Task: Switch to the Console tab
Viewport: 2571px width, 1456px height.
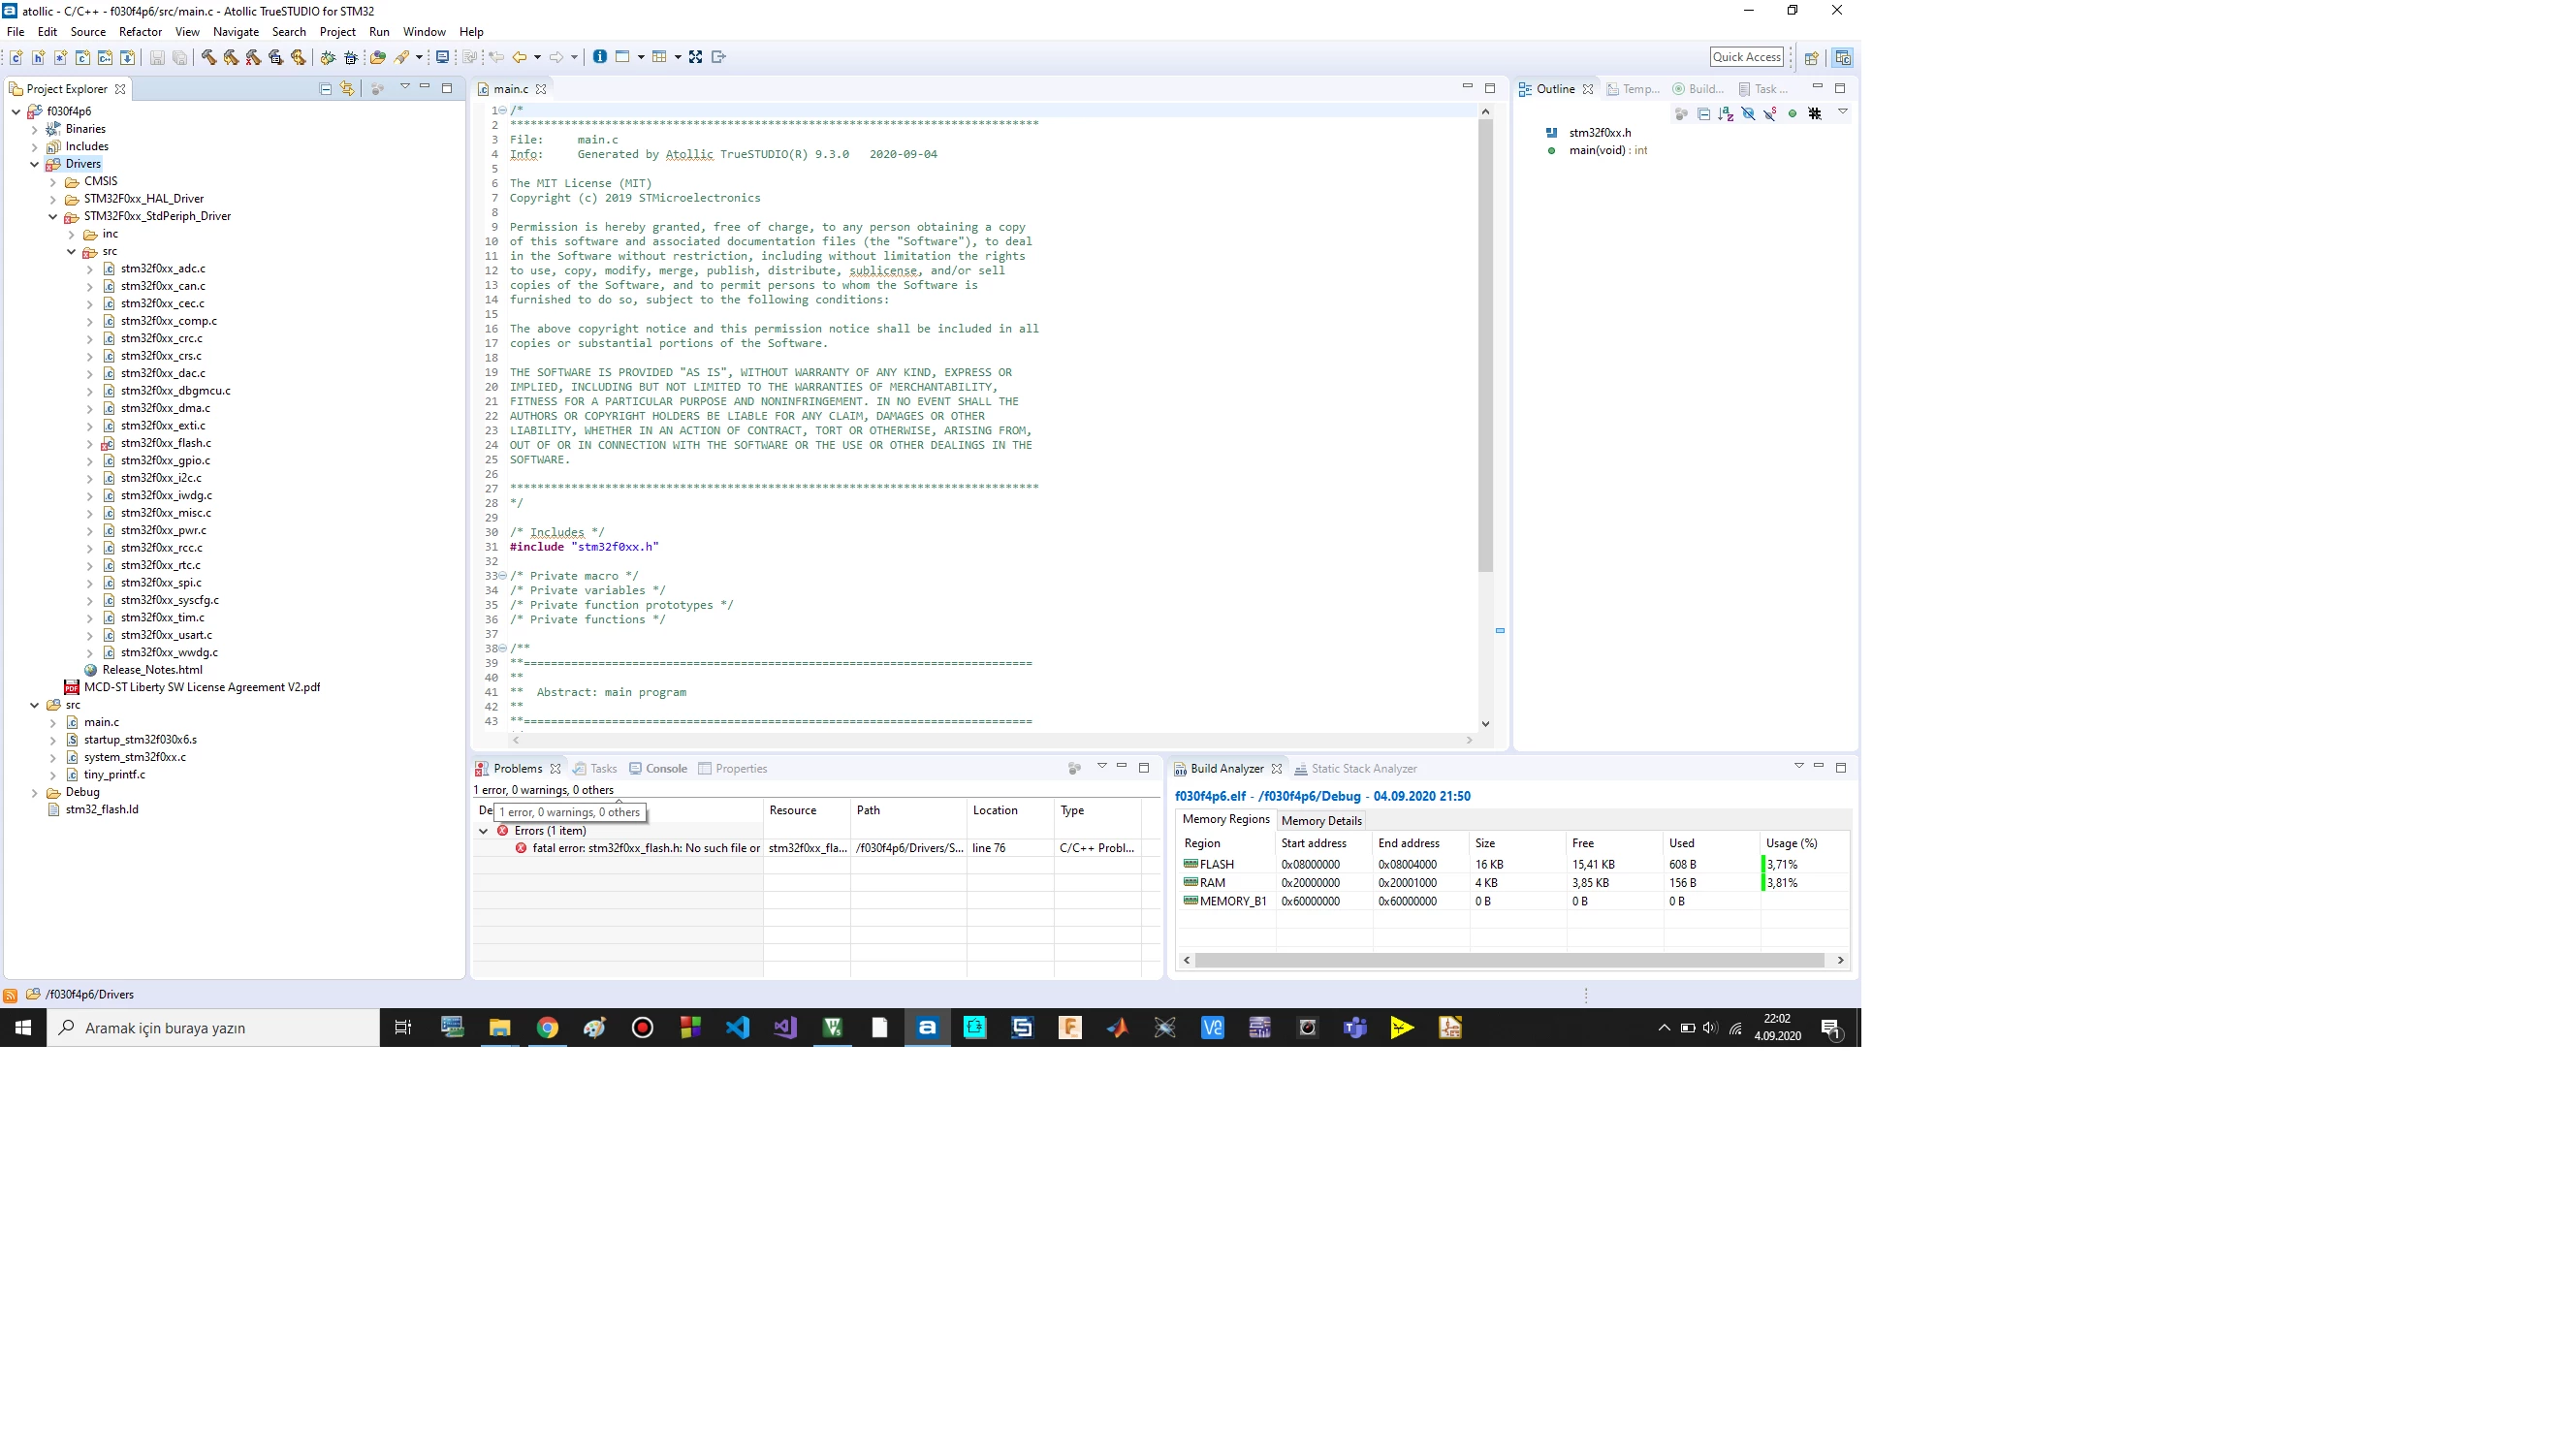Action: (x=657, y=769)
